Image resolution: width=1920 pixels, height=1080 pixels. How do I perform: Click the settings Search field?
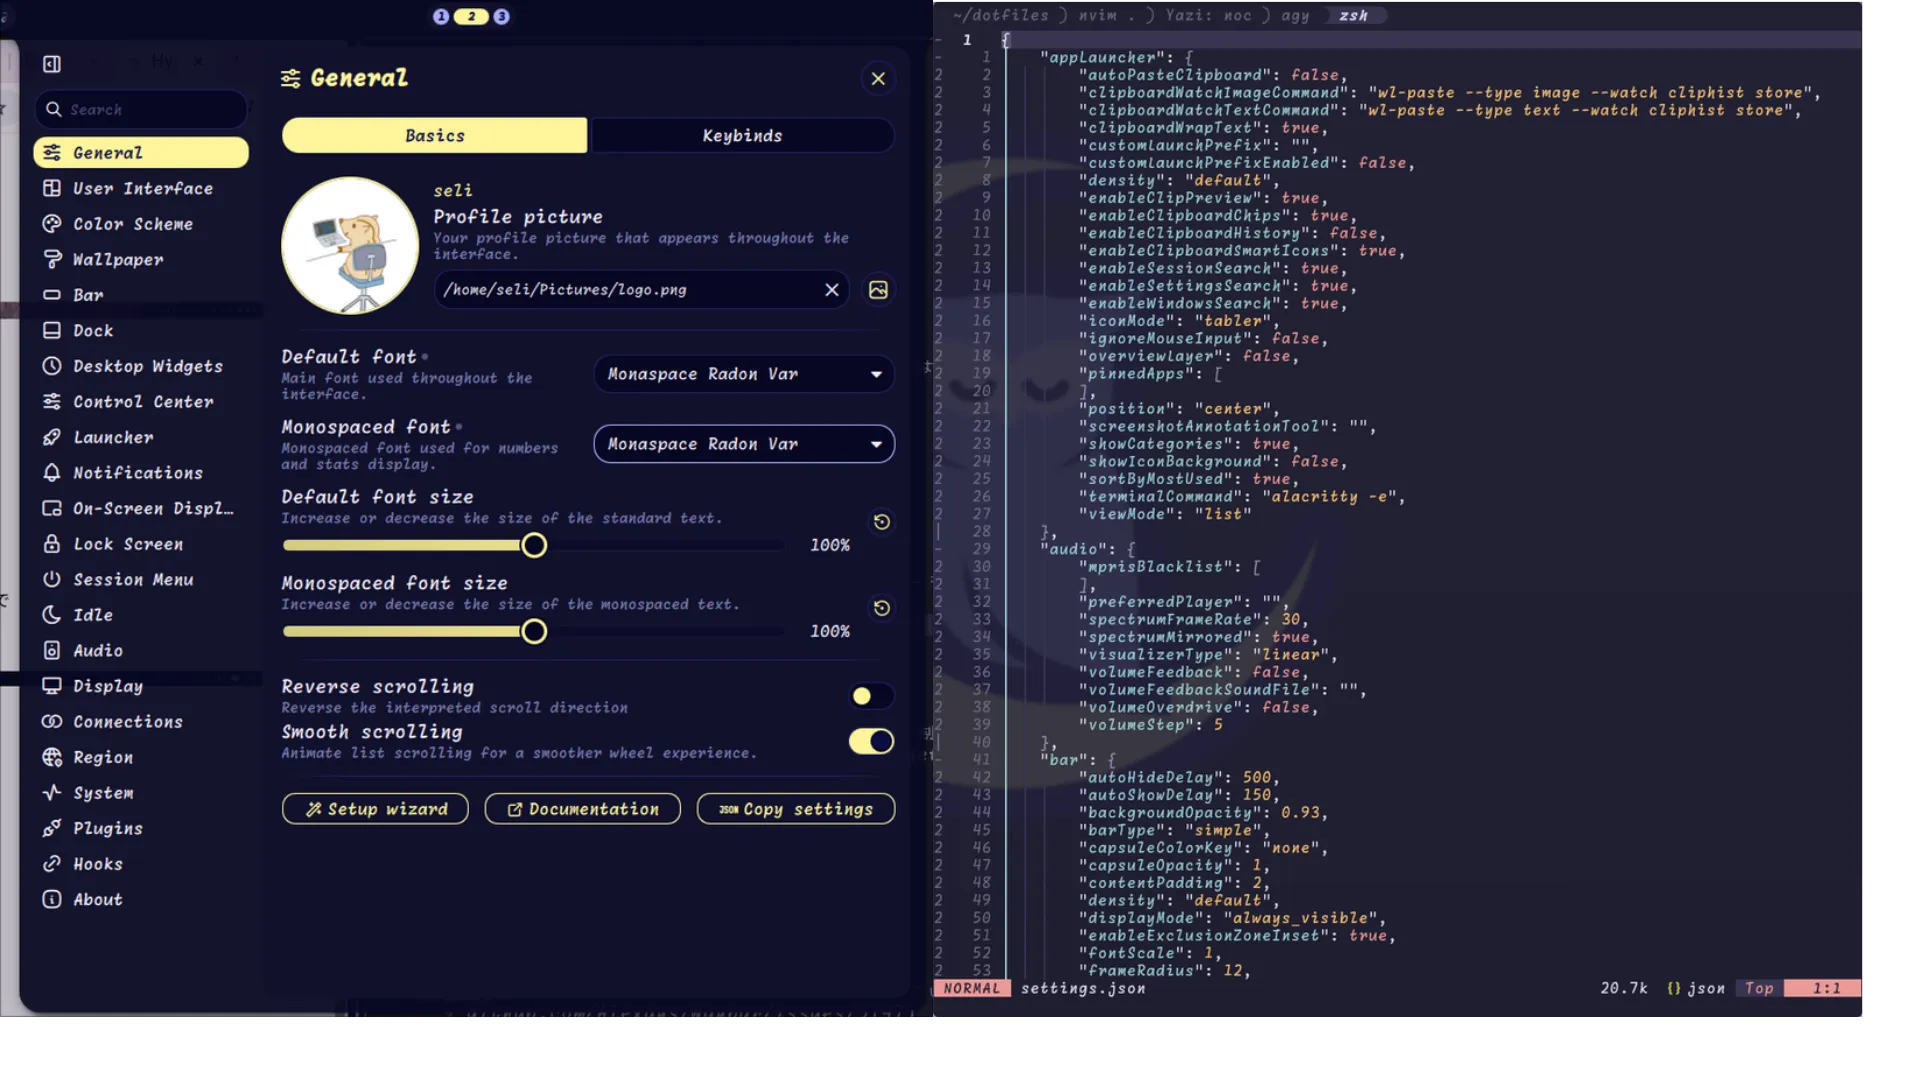pos(141,109)
